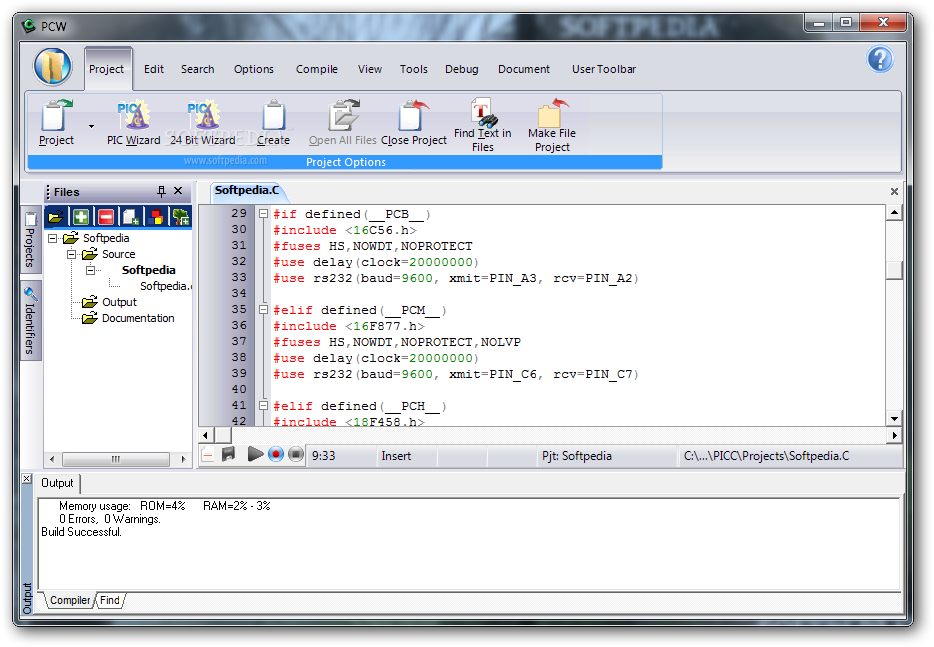Launch the 24 Bit Wizard
The width and height of the screenshot is (934, 647).
pyautogui.click(x=203, y=123)
